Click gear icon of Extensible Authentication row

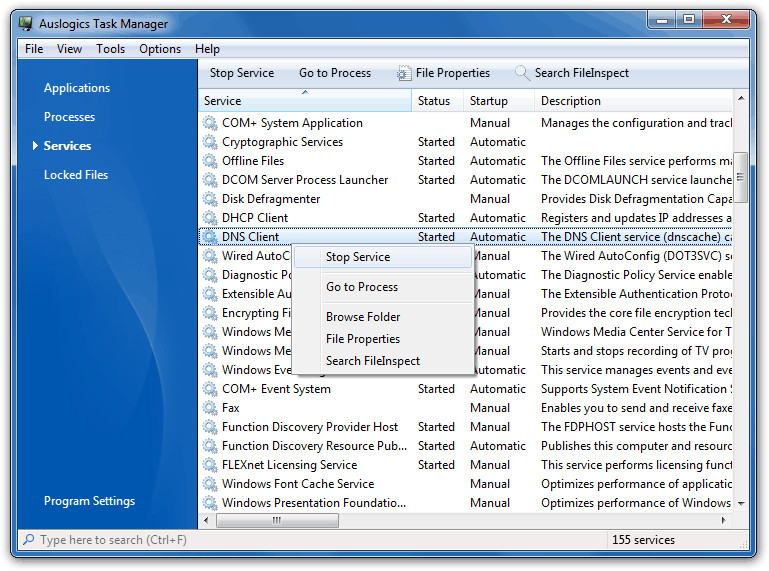[x=210, y=294]
